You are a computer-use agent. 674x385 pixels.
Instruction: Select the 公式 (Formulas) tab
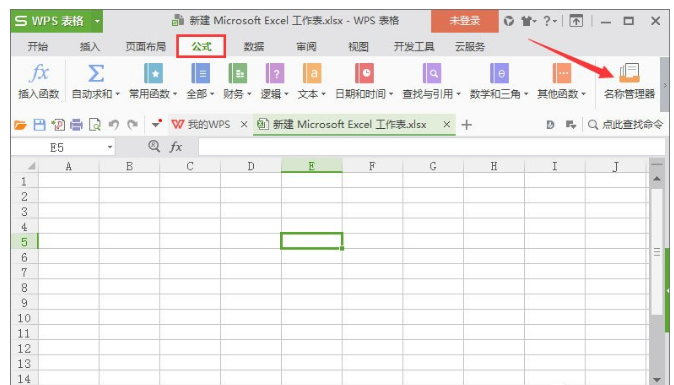pos(201,46)
